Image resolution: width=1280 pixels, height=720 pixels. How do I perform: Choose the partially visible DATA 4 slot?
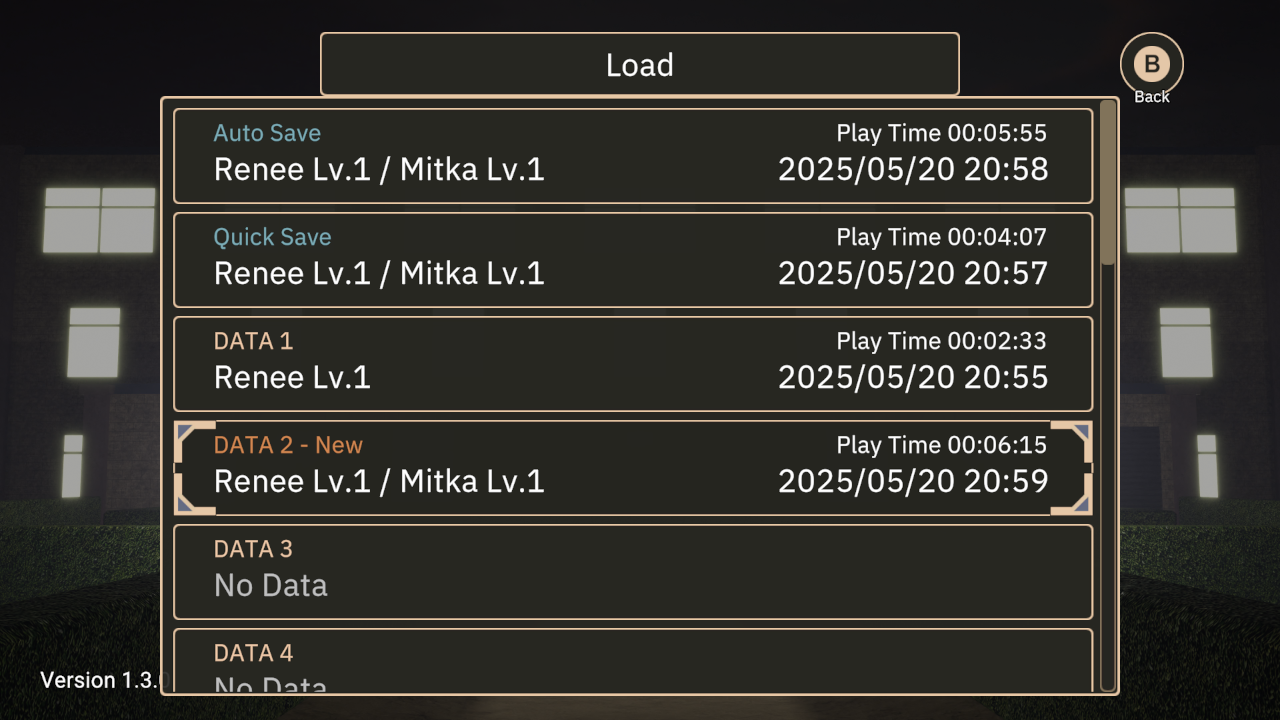pos(633,660)
